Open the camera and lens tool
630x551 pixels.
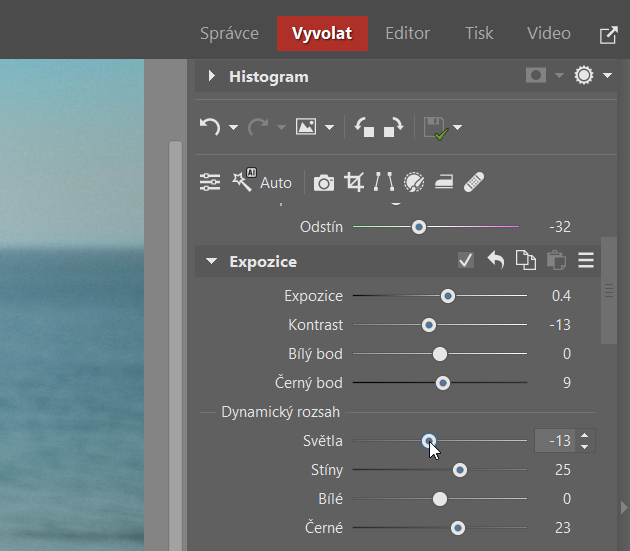pos(324,182)
